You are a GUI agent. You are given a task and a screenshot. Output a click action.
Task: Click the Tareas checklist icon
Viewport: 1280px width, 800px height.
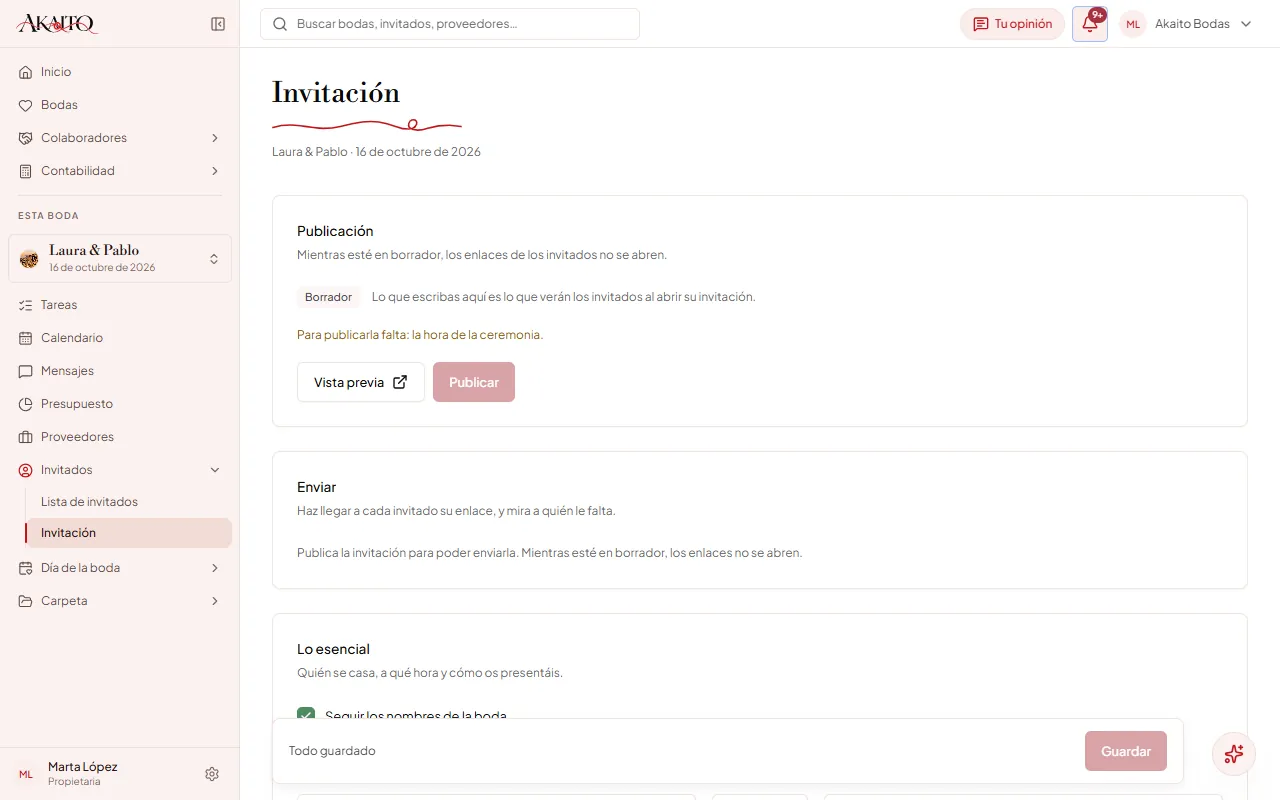click(26, 305)
